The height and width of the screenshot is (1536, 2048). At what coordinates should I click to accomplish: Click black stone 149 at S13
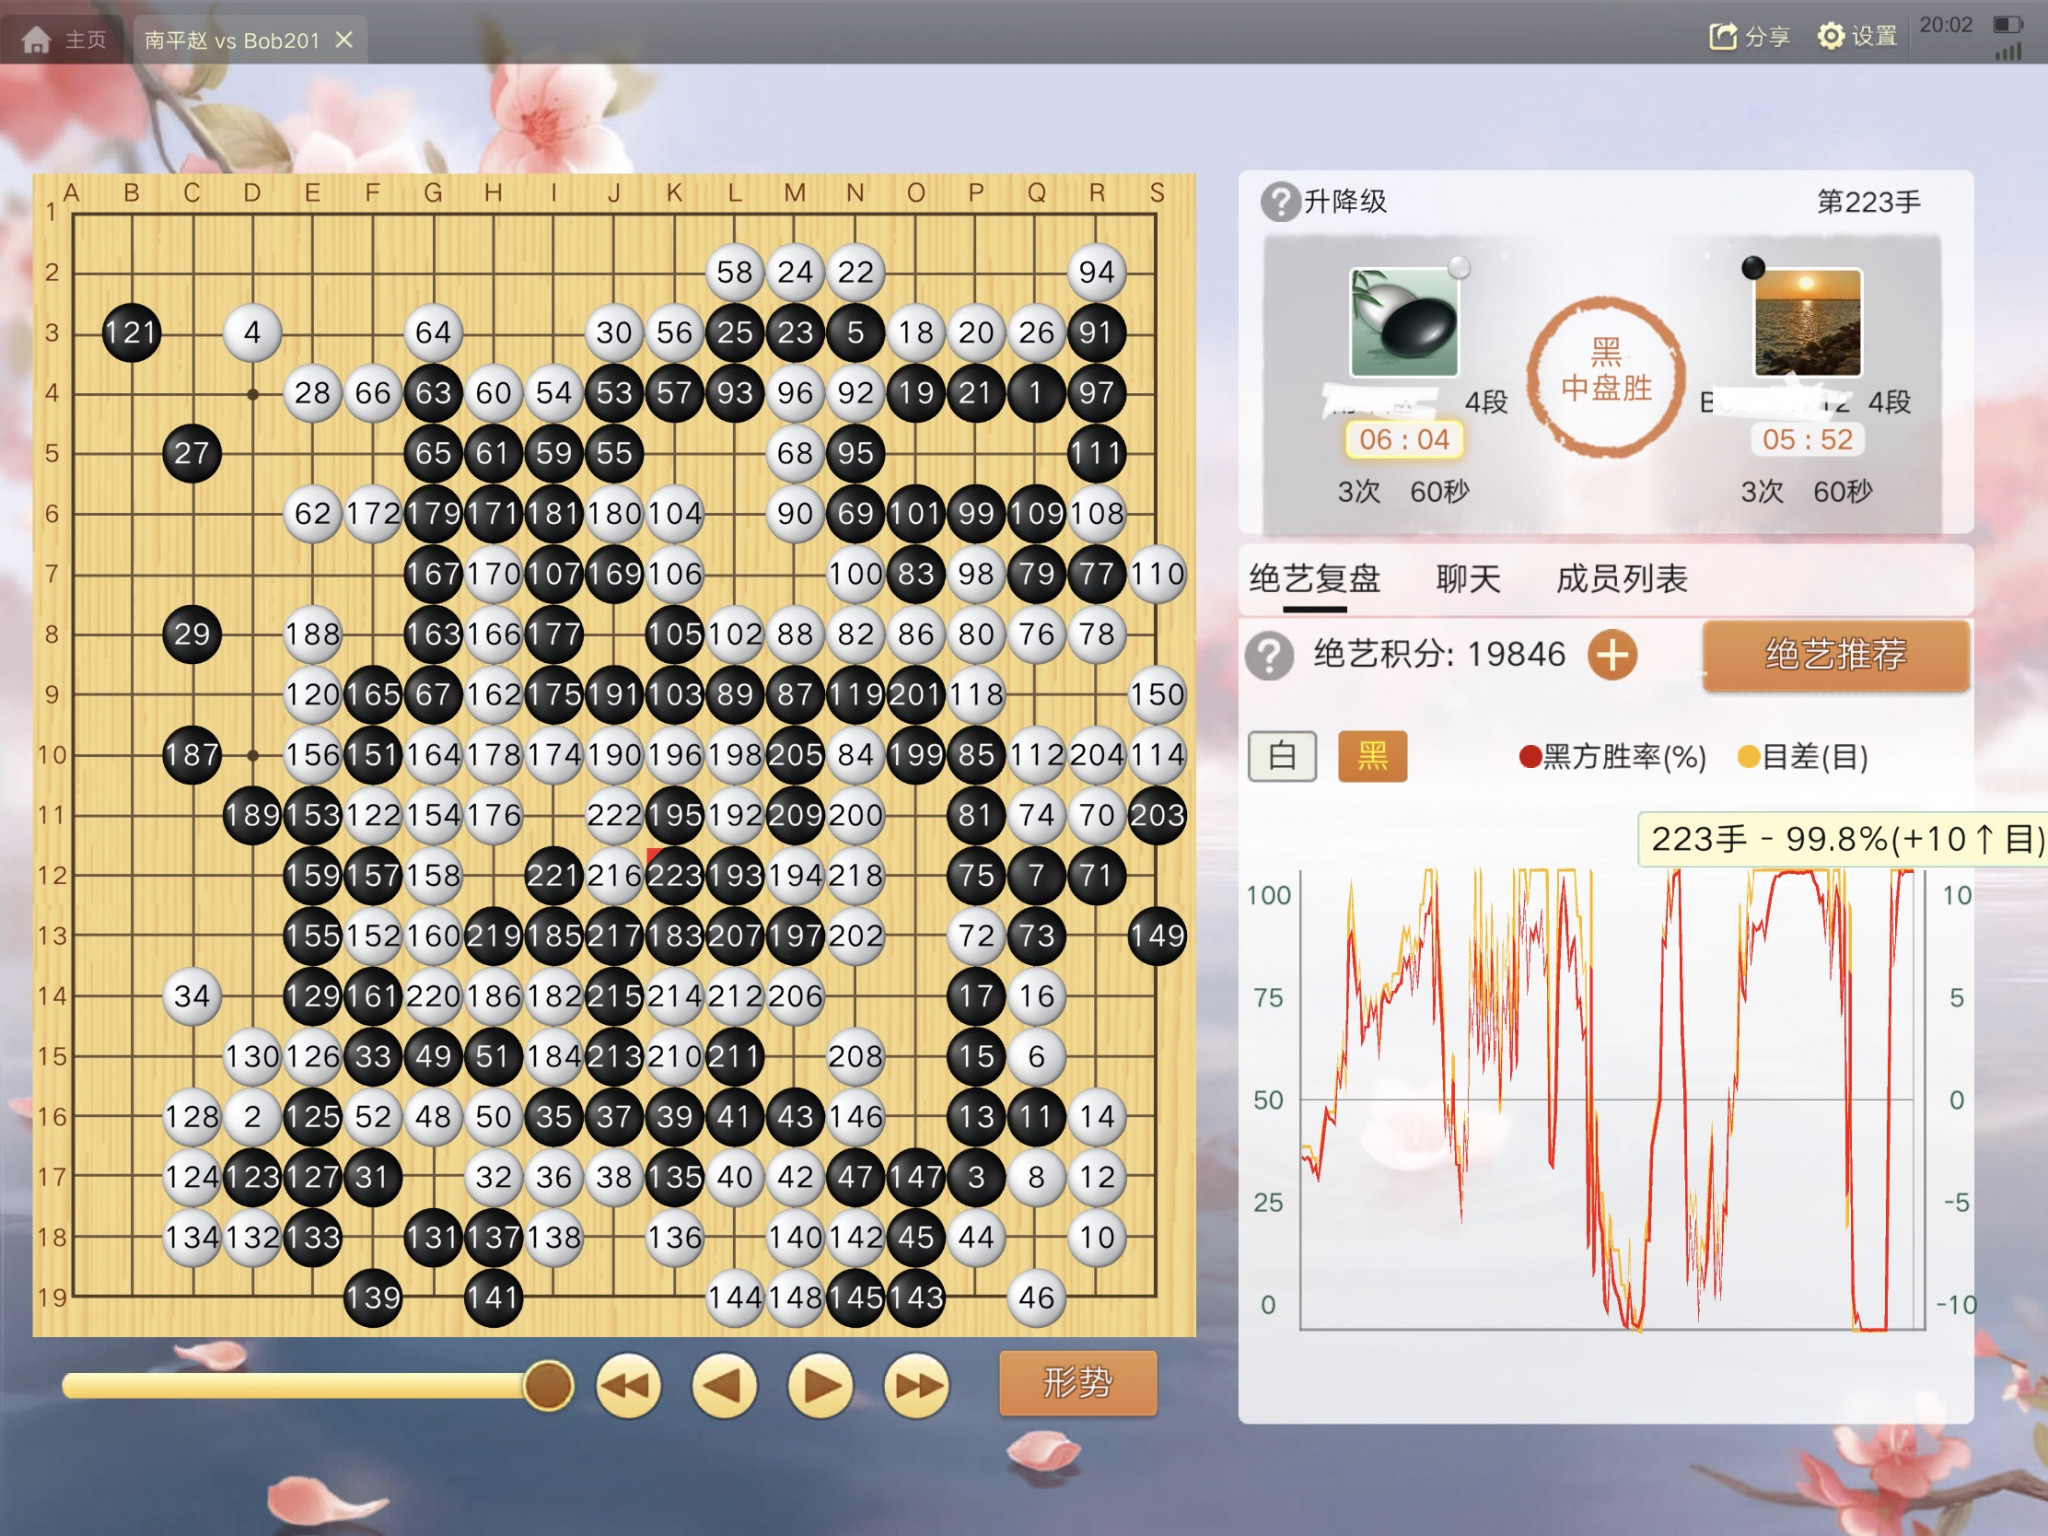click(1157, 936)
